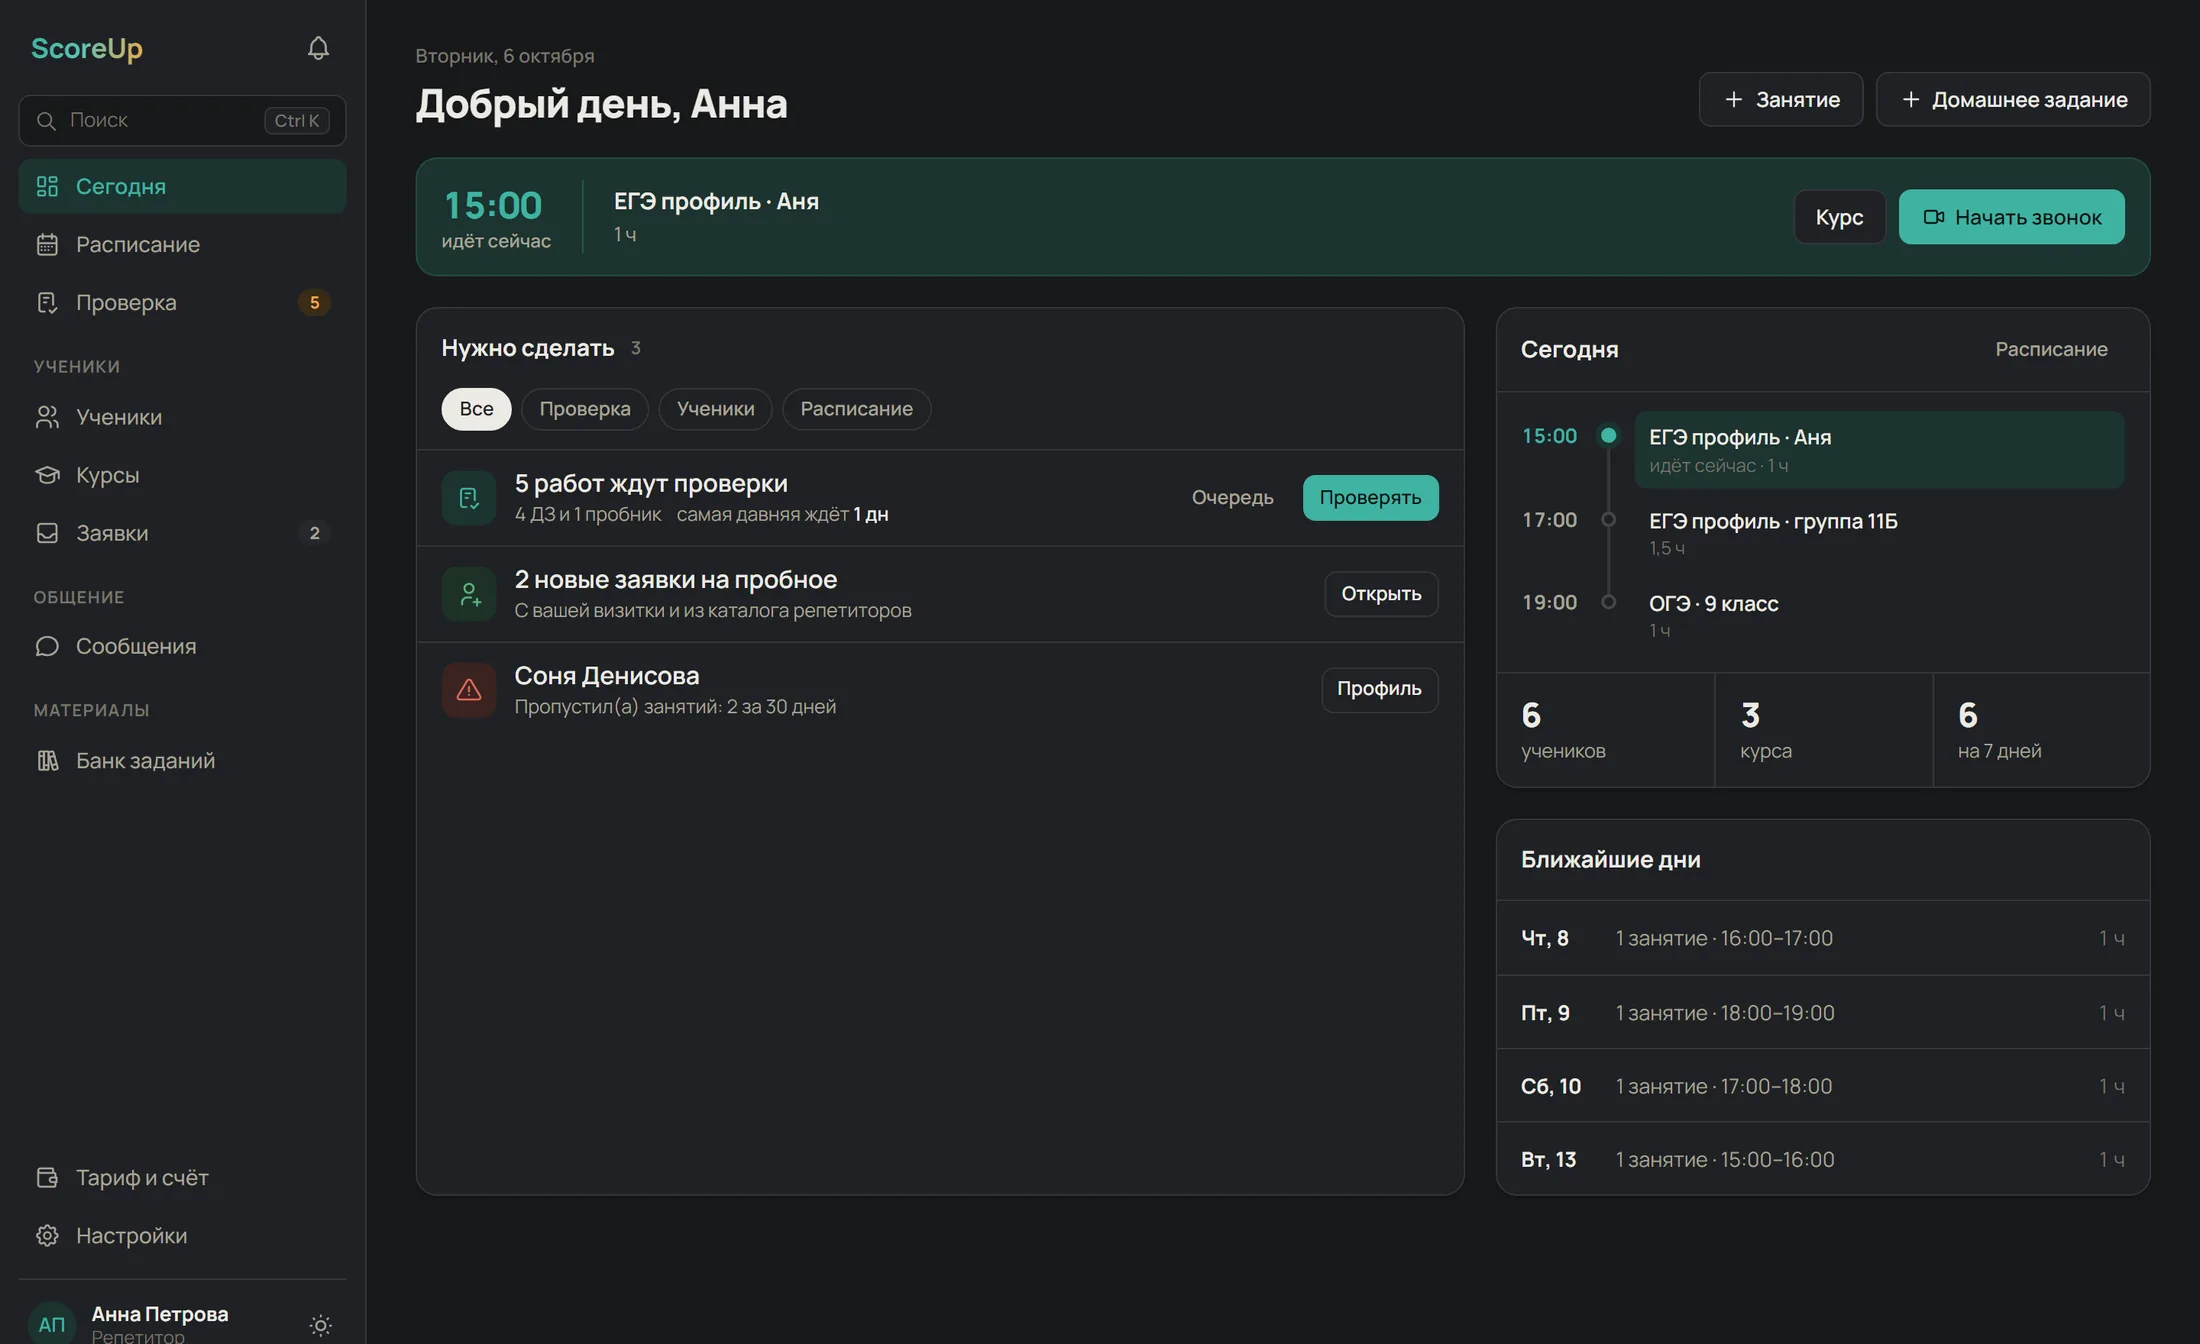Click the Заявки inbox icon
2200x1344 pixels.
47,533
